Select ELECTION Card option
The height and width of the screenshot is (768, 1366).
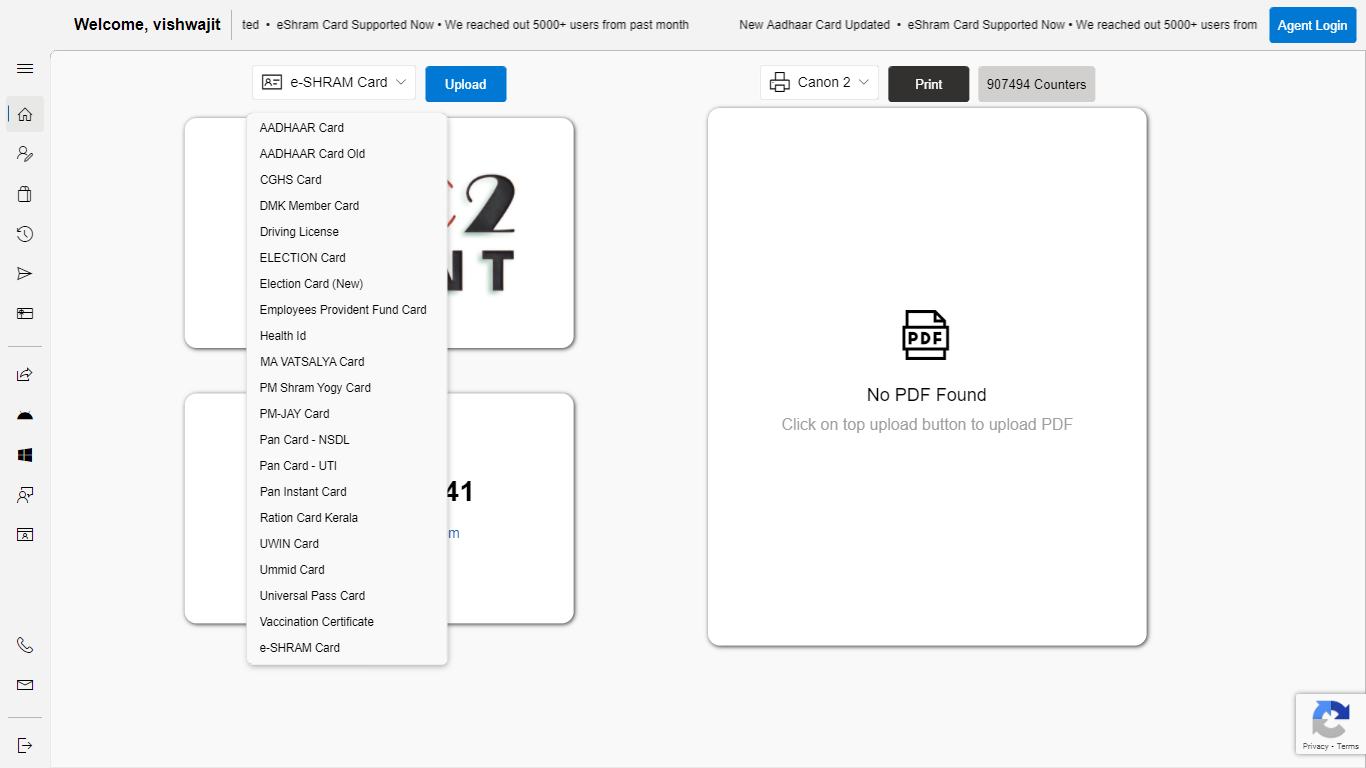click(347, 258)
